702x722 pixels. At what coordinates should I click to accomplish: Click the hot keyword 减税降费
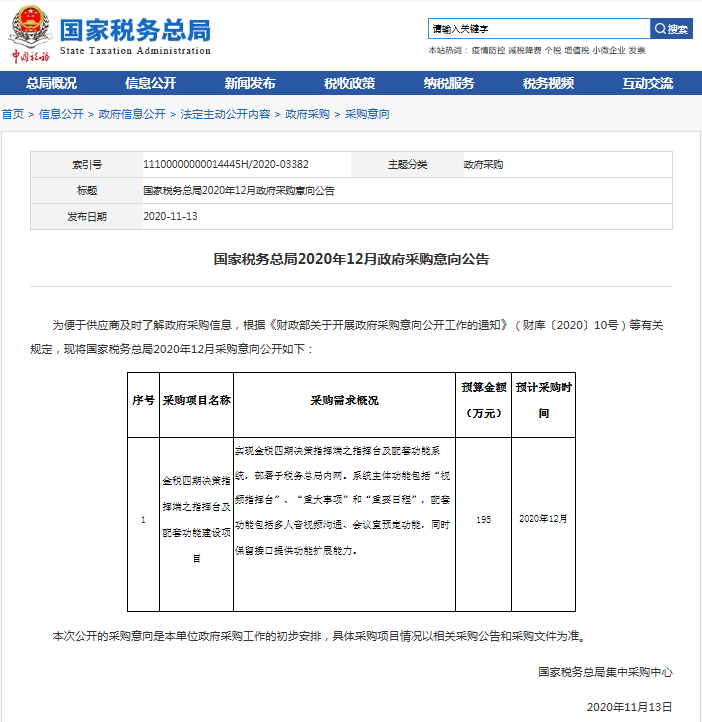tap(525, 51)
